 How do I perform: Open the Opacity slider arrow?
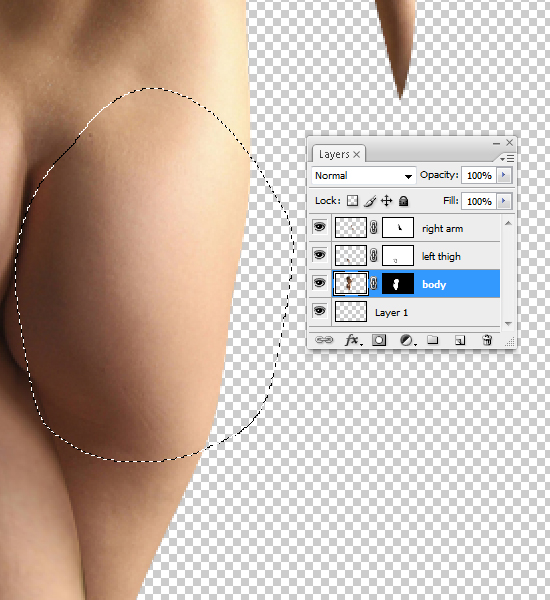pyautogui.click(x=504, y=175)
